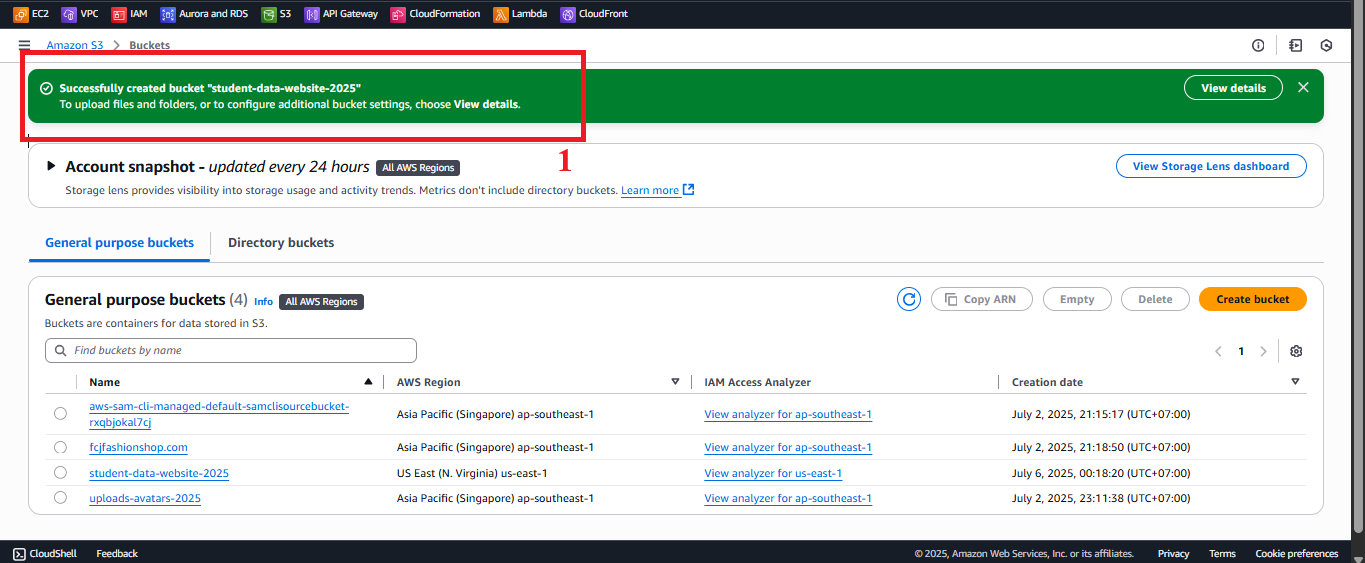Open the hamburger navigation menu

[x=24, y=45]
